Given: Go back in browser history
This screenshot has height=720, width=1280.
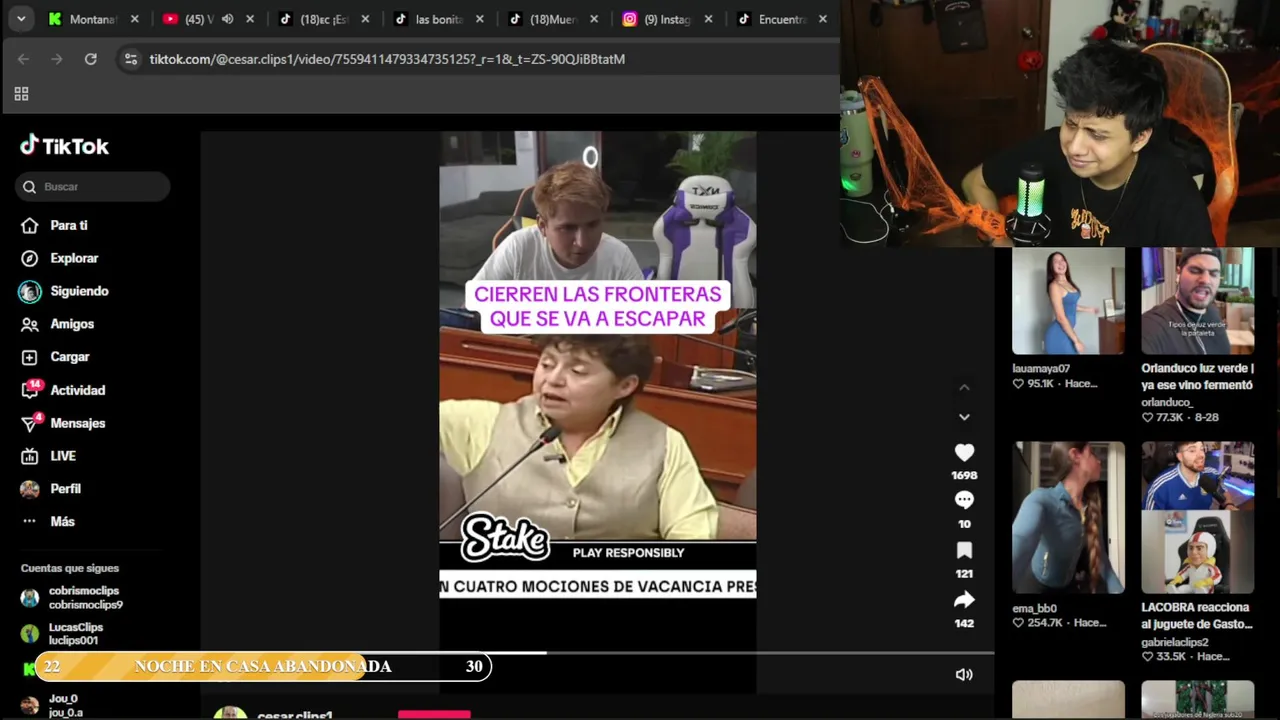Looking at the screenshot, I should click(23, 59).
